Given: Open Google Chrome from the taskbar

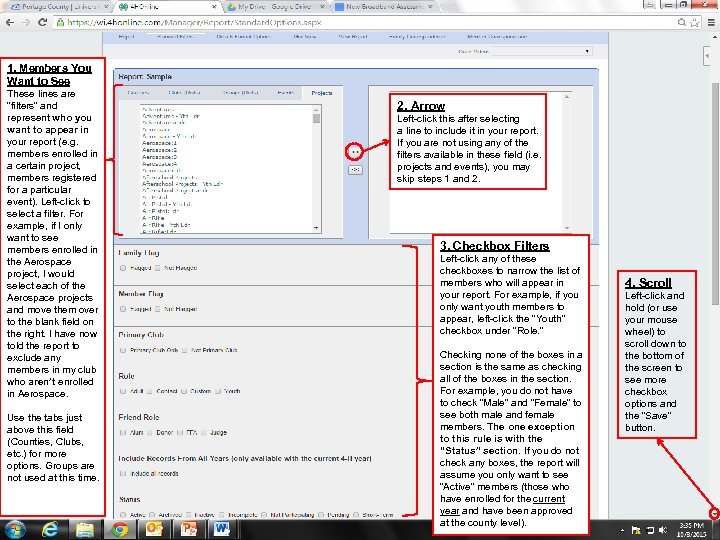Looking at the screenshot, I should pyautogui.click(x=119, y=530).
